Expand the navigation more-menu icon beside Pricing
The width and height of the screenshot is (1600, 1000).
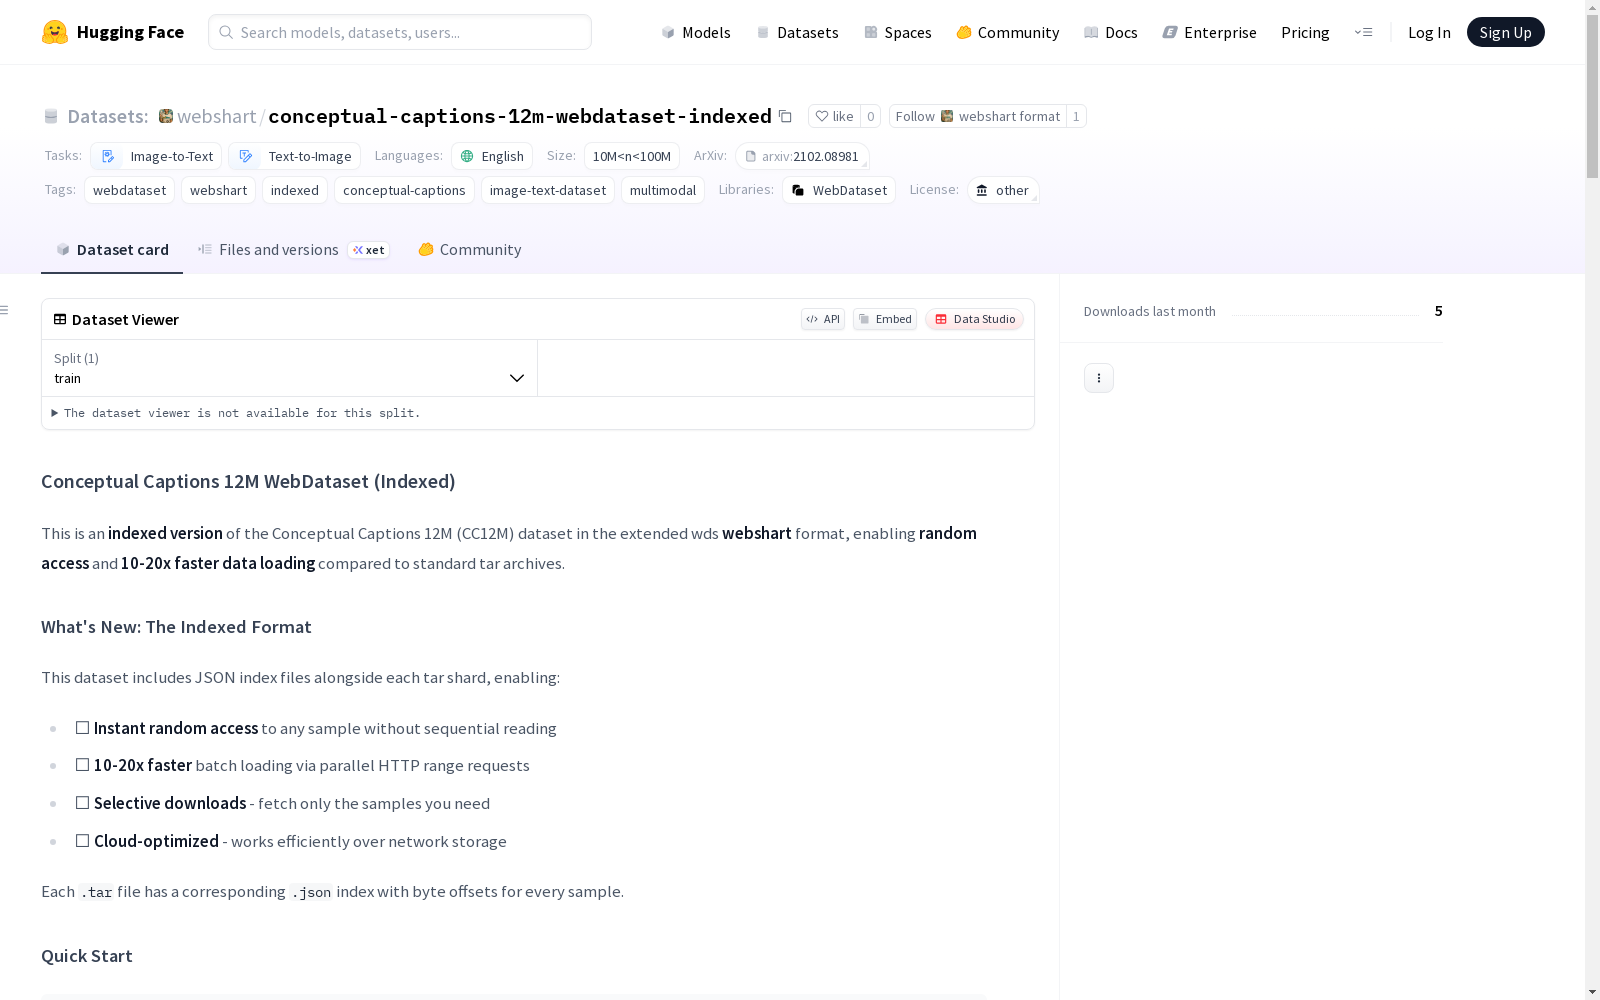click(1363, 32)
